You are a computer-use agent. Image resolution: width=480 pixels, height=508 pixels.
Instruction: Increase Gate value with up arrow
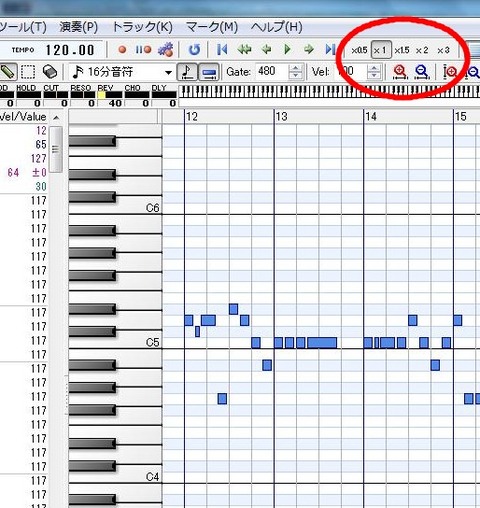coord(295,68)
